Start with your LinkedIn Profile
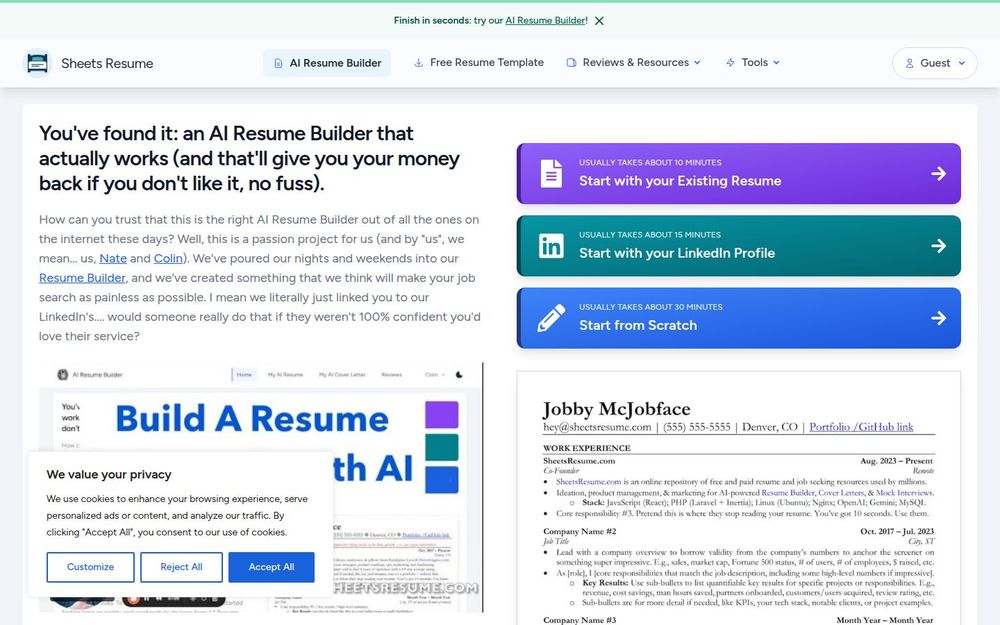 click(739, 246)
